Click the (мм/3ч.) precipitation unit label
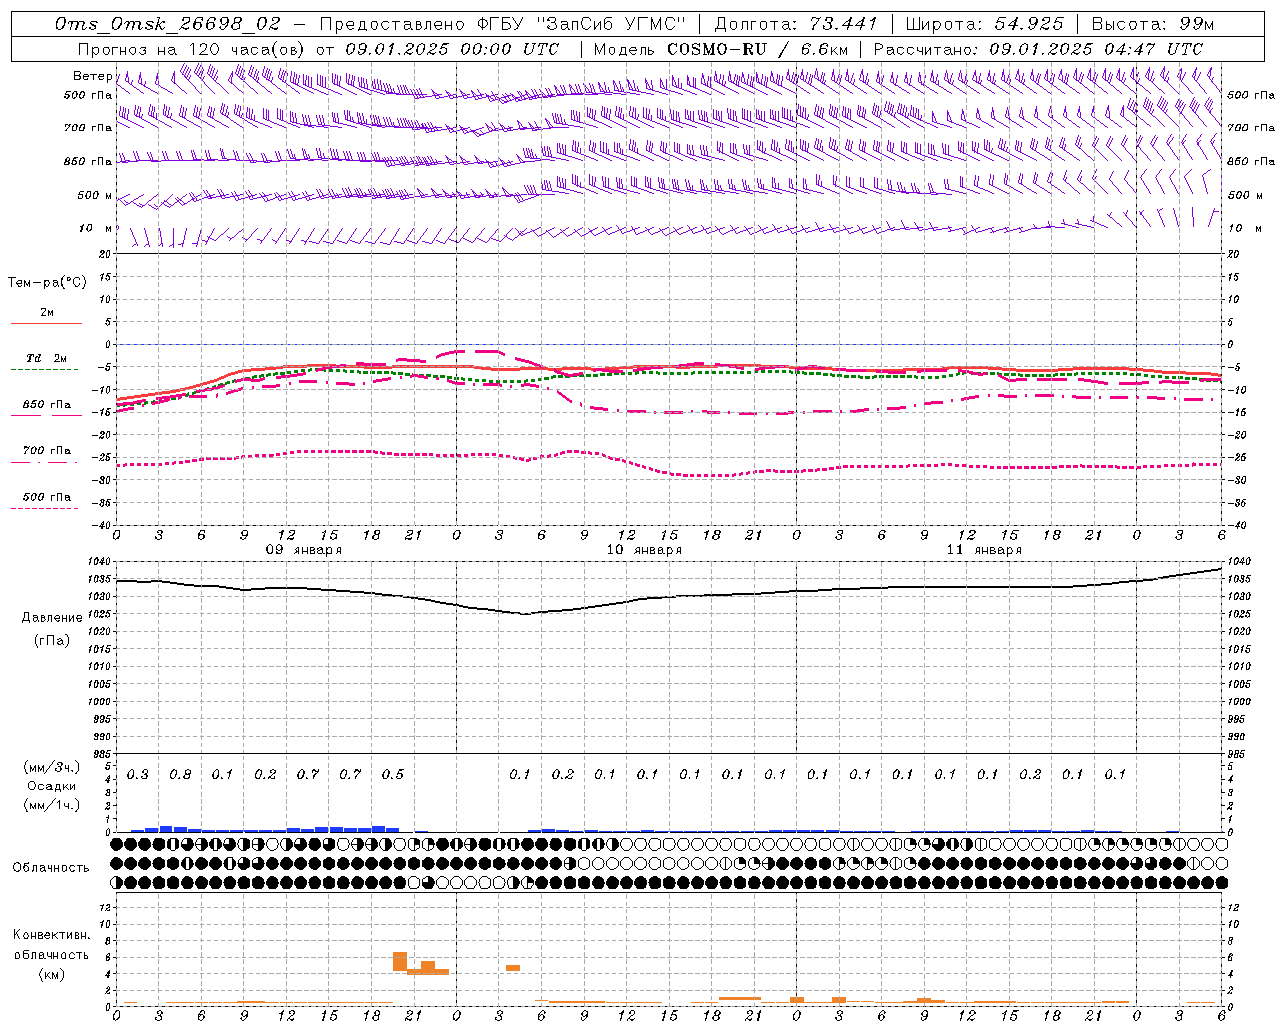 [x=52, y=767]
